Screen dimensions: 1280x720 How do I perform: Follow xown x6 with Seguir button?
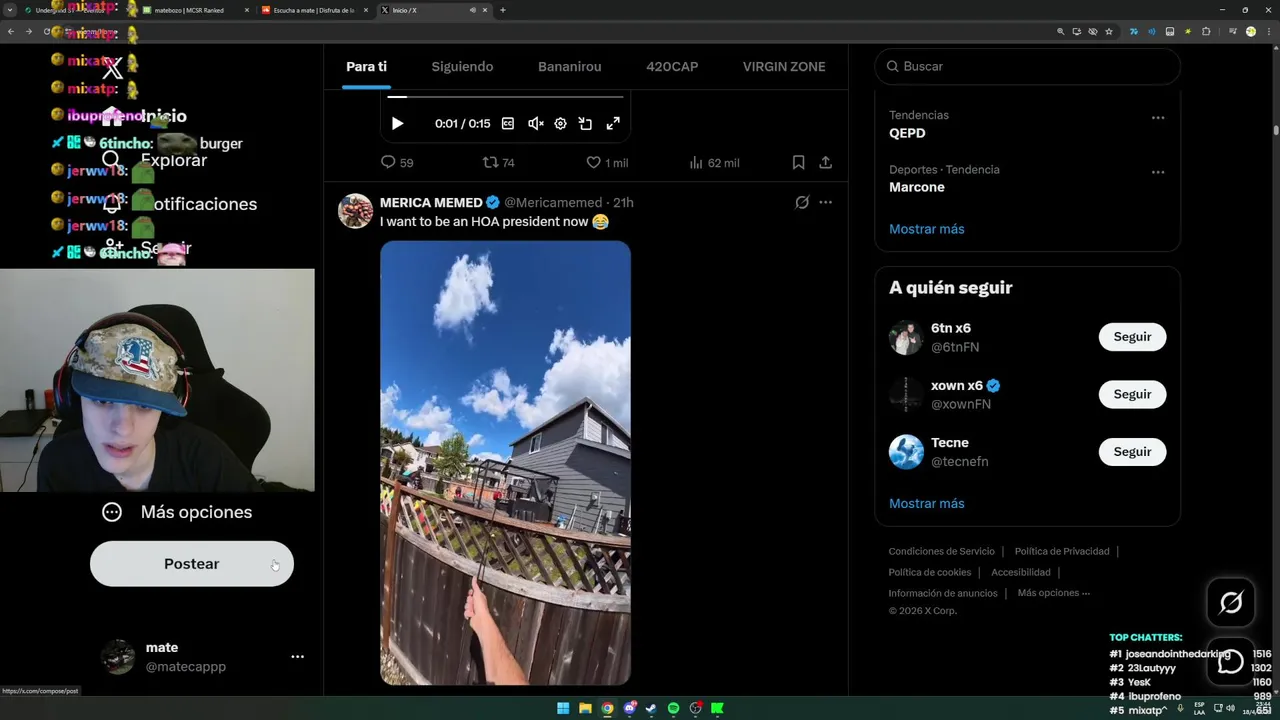click(1132, 394)
